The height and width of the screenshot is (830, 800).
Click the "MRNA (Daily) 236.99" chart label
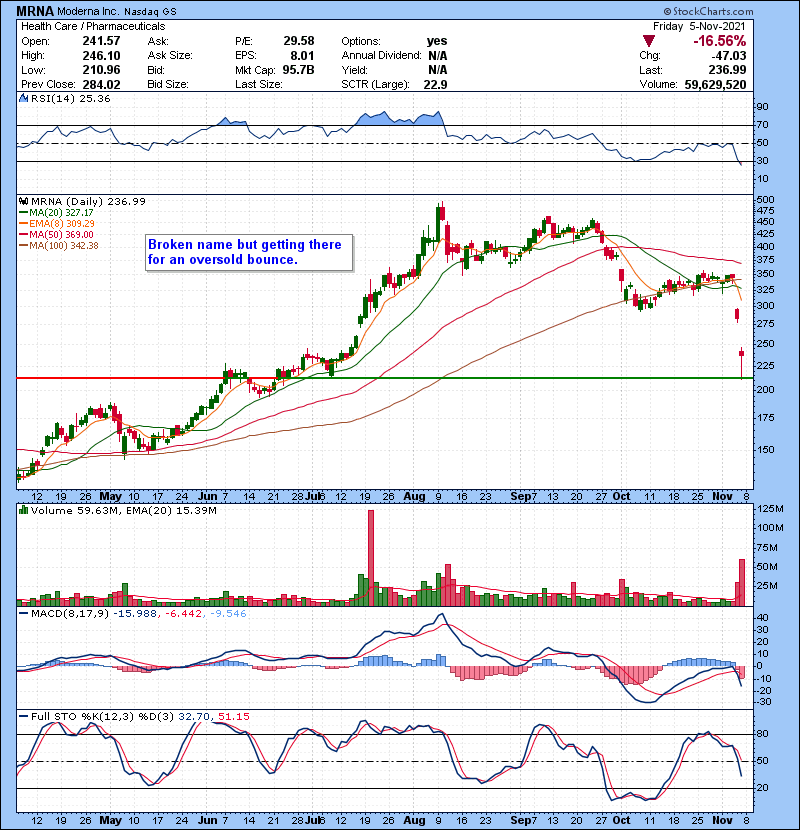click(88, 202)
